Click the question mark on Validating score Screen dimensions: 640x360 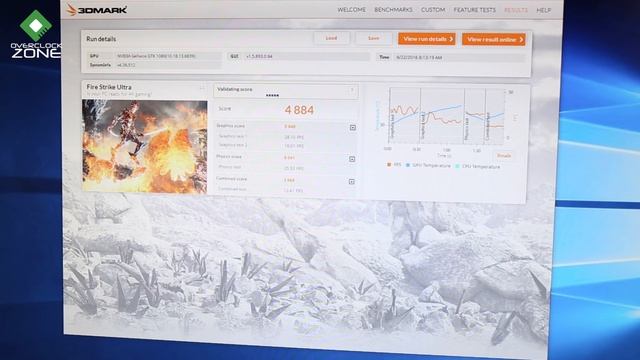352,91
